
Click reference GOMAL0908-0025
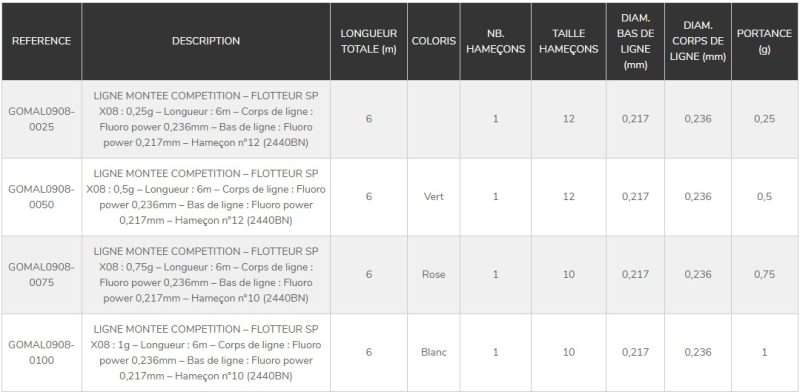pos(41,119)
